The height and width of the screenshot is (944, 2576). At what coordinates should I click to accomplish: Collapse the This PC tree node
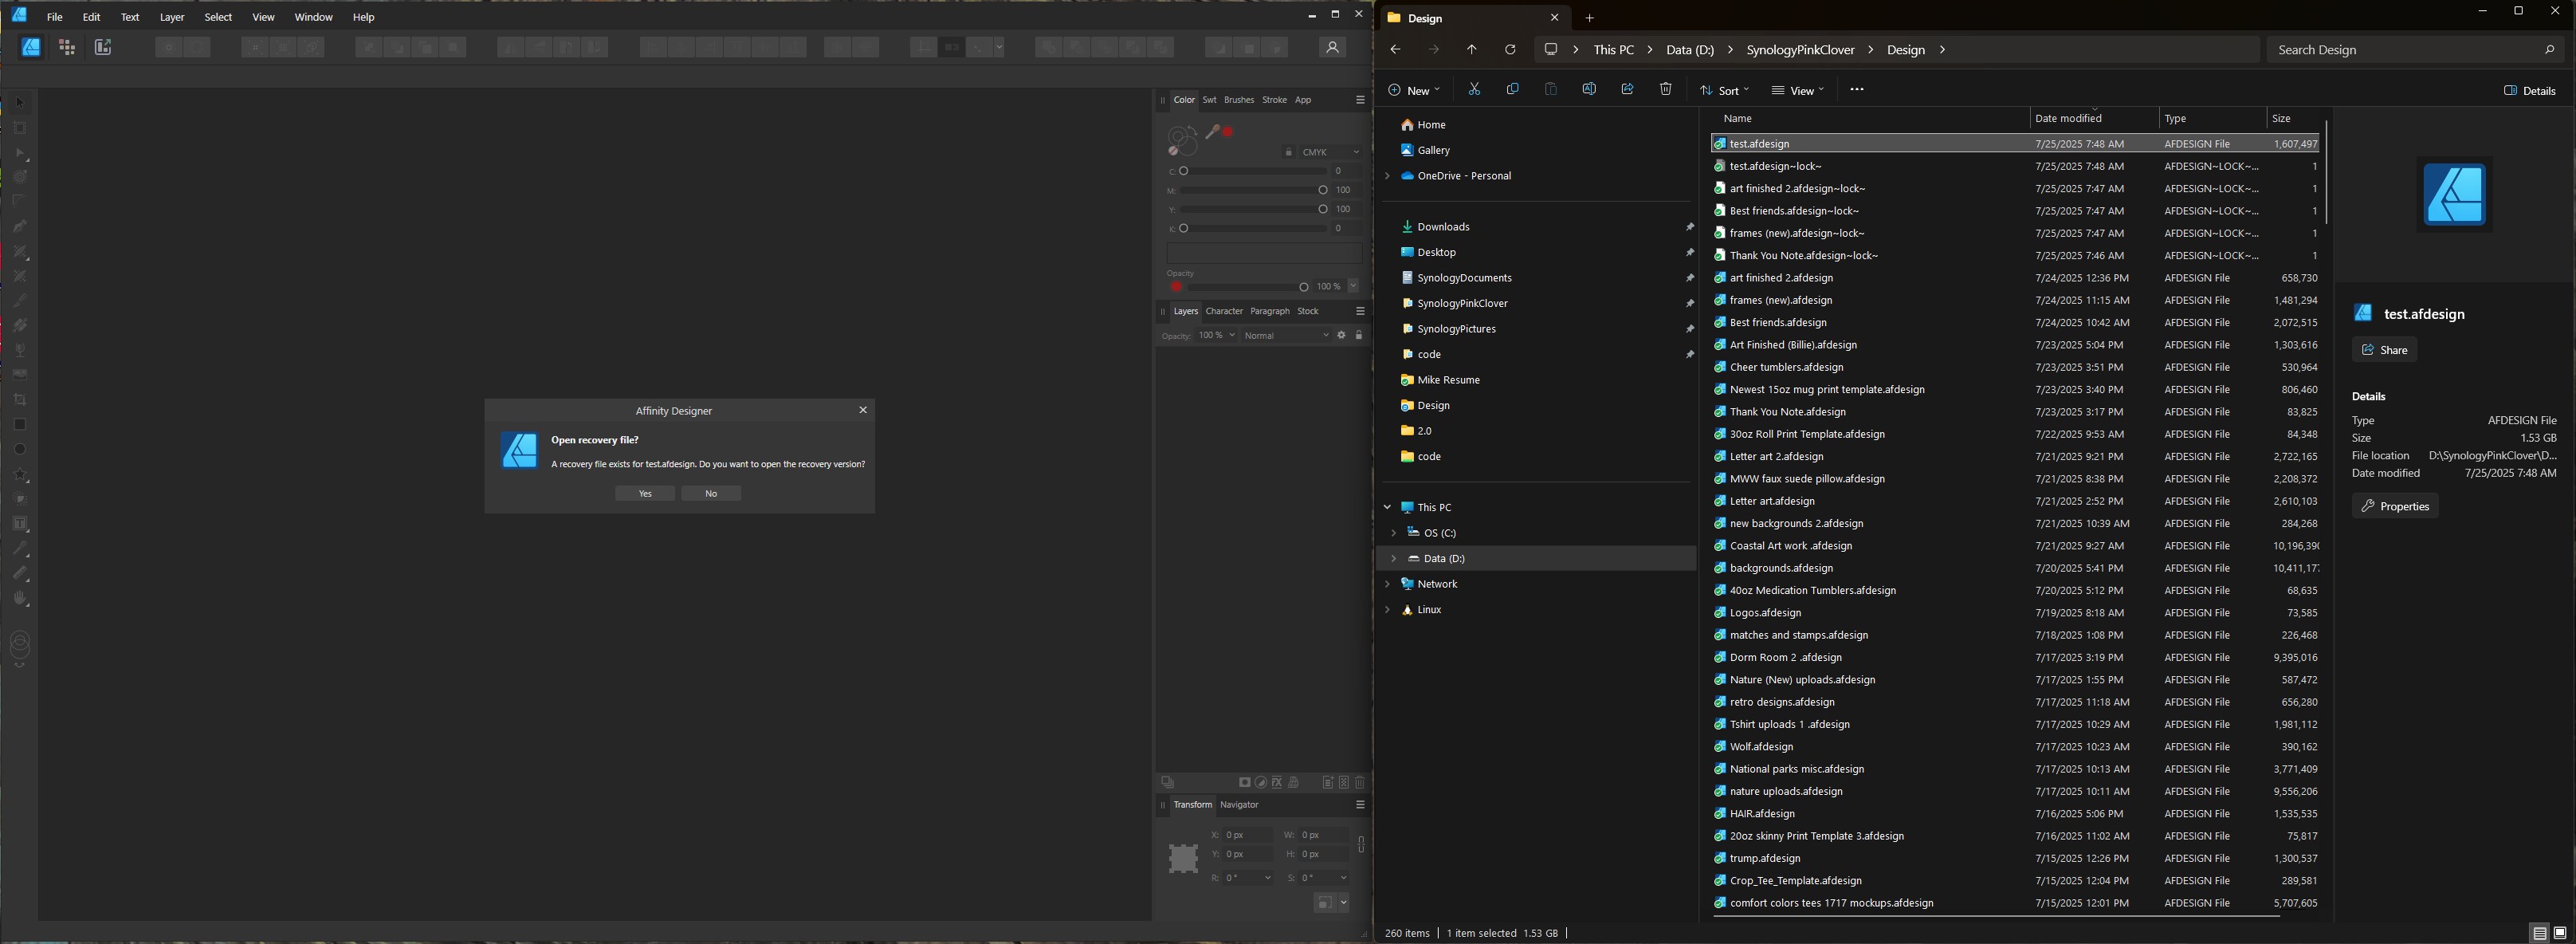coord(1387,507)
